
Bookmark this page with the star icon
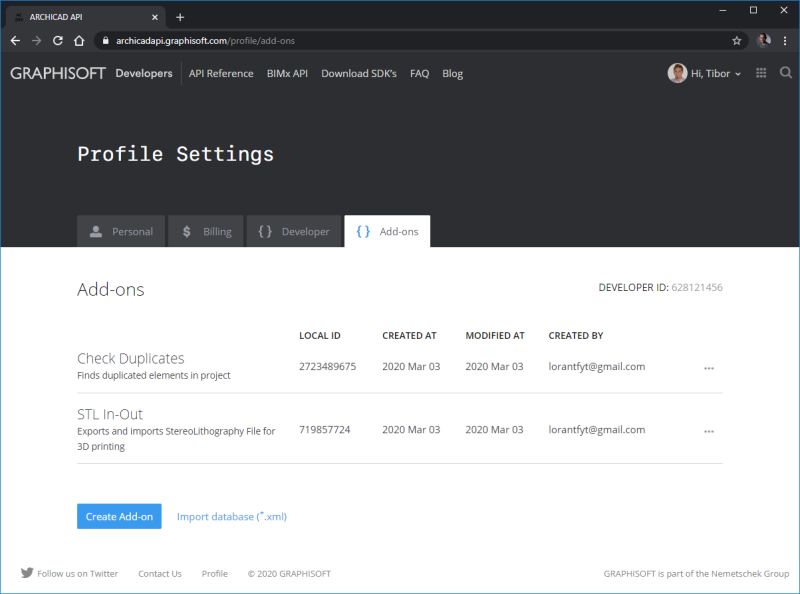tap(736, 41)
